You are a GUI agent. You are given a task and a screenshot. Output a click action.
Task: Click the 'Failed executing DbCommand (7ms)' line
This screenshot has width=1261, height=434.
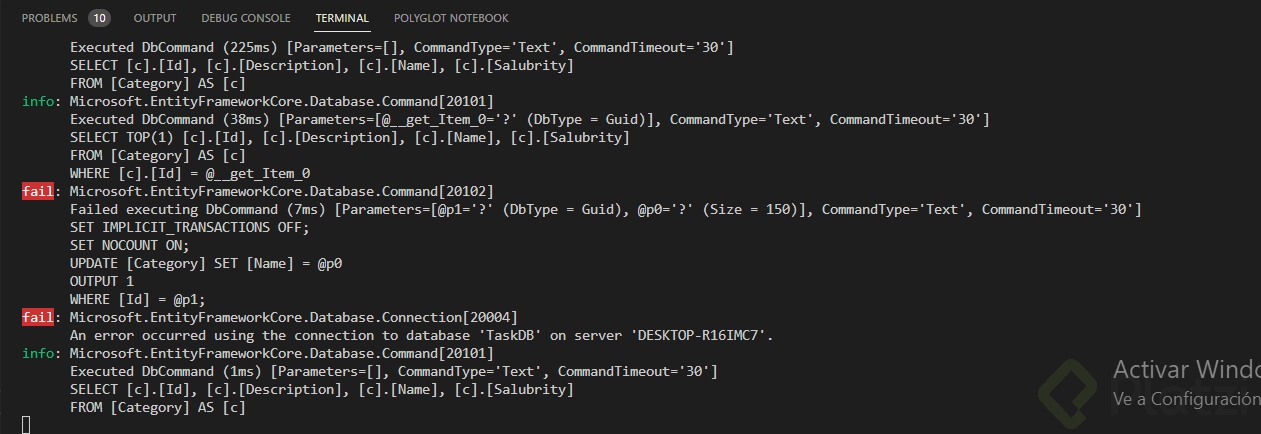[x=605, y=209]
